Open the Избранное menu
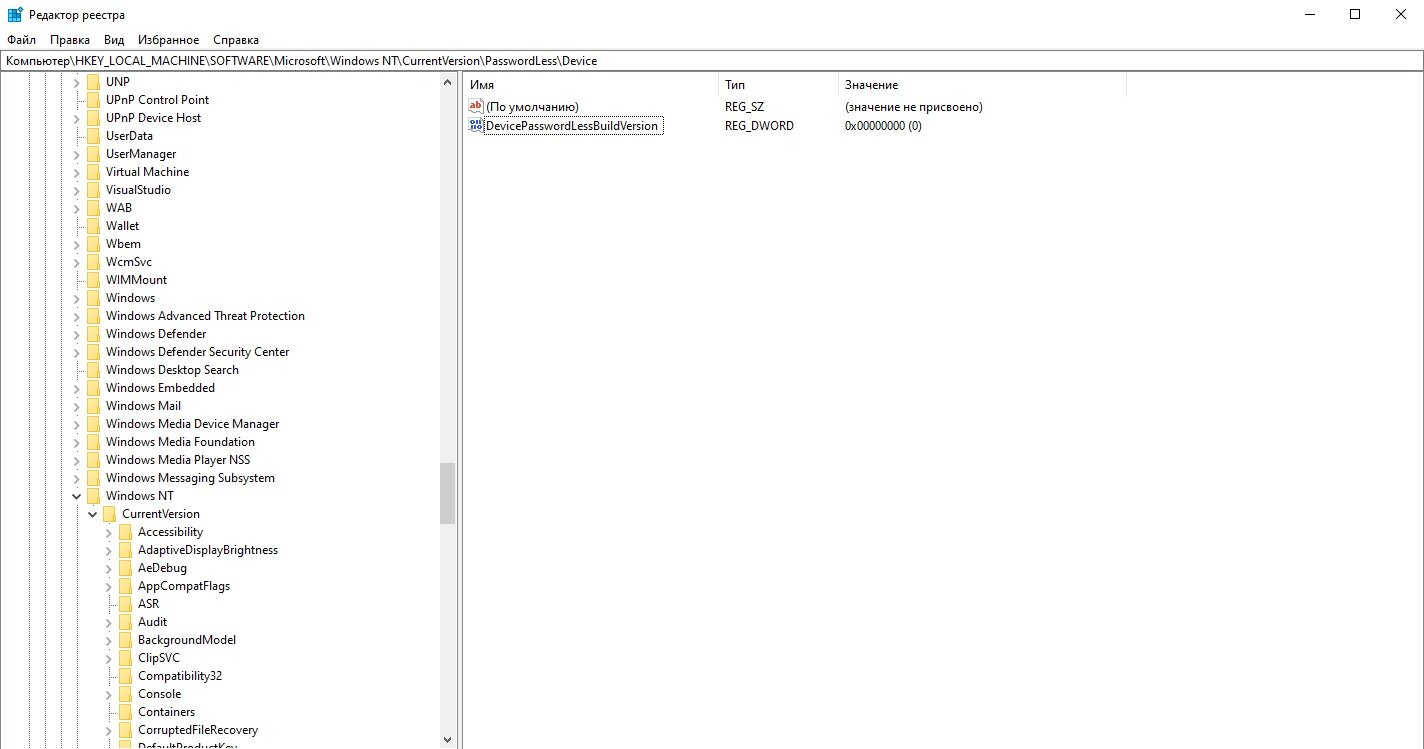 (169, 40)
